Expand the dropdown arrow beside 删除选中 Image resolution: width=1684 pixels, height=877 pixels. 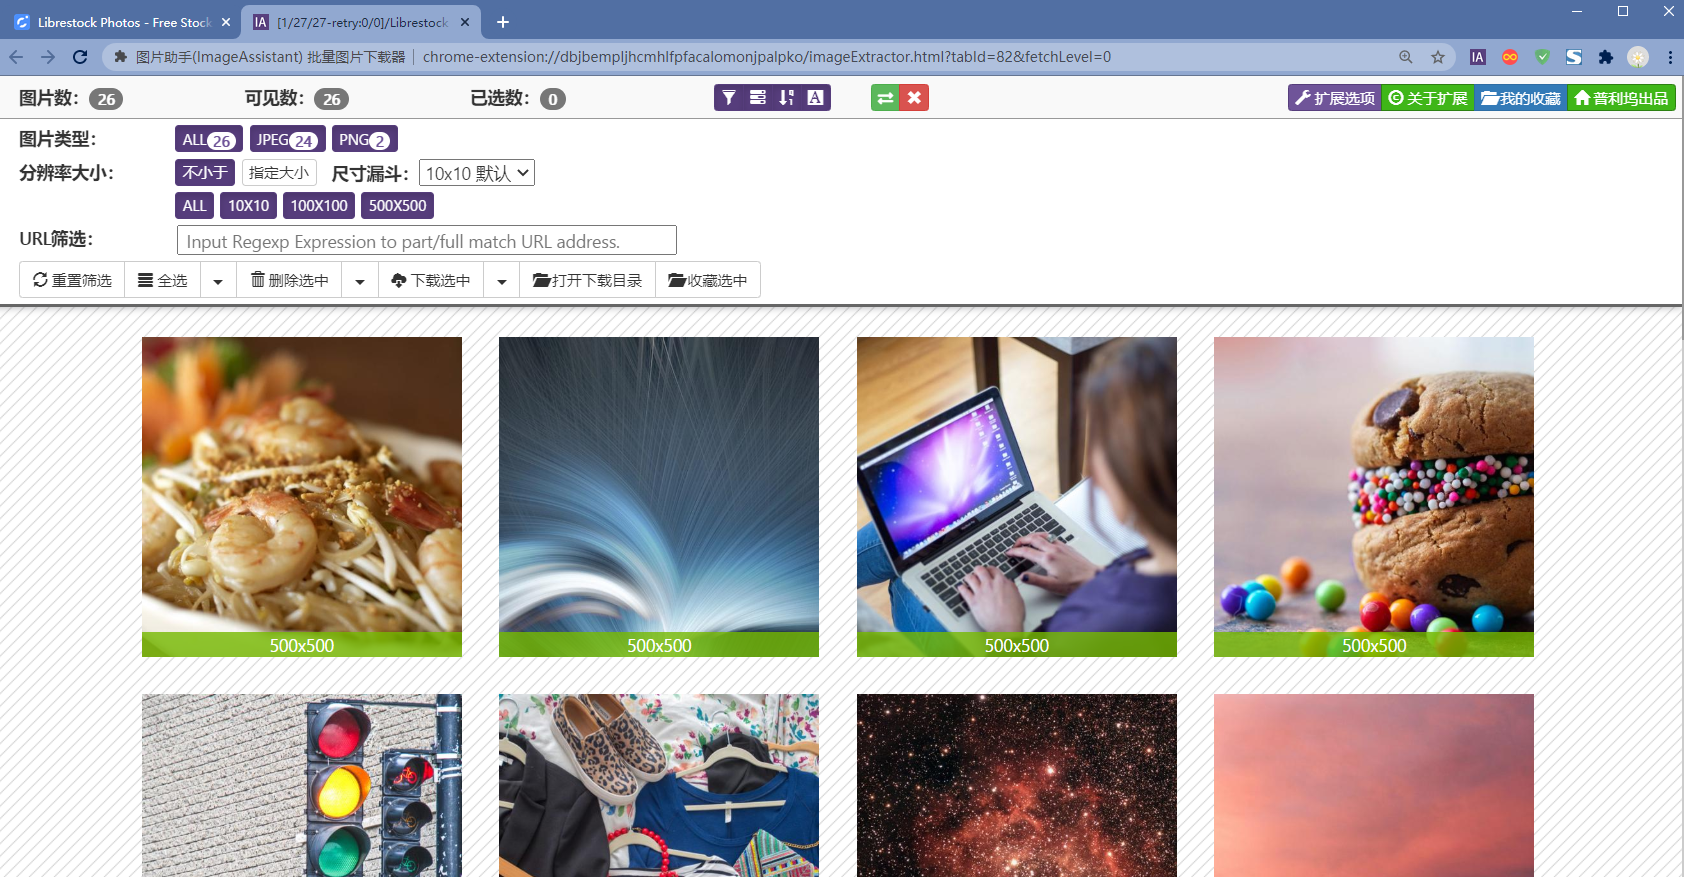360,280
